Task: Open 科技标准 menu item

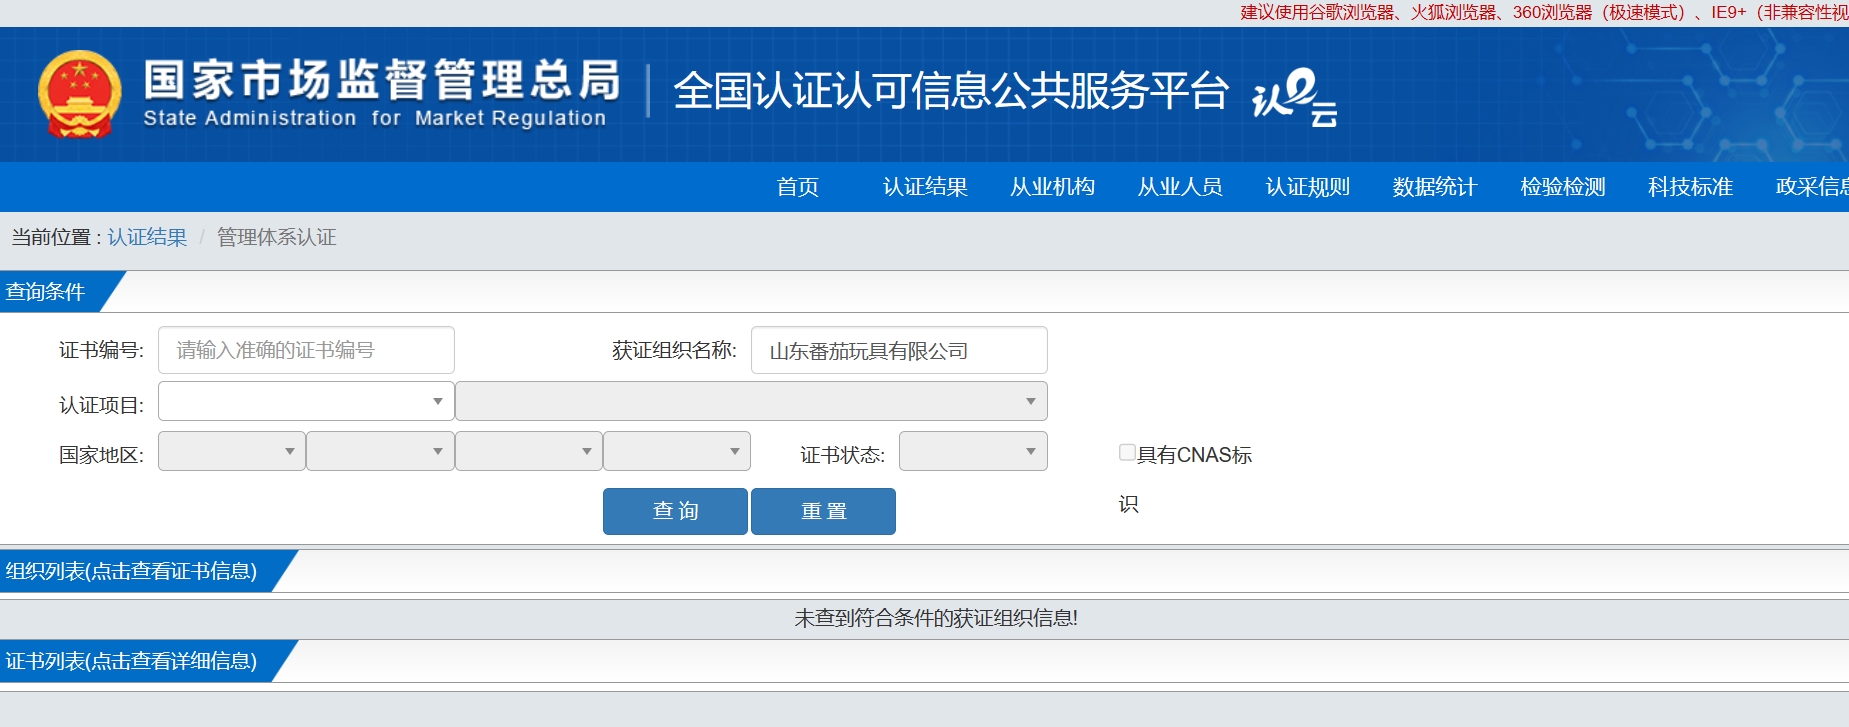Action: (x=1690, y=187)
